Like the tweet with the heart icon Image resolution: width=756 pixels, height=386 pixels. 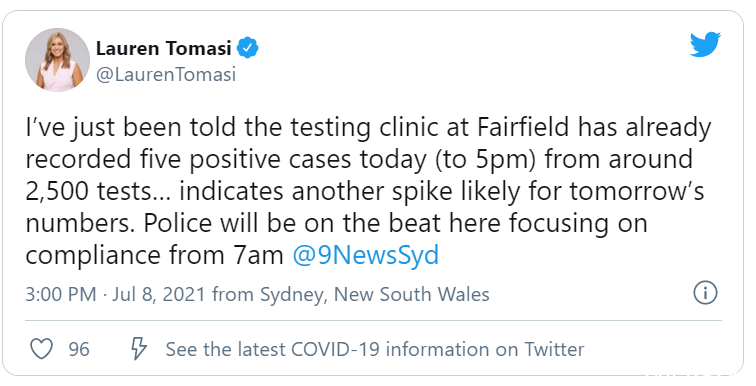click(x=41, y=349)
